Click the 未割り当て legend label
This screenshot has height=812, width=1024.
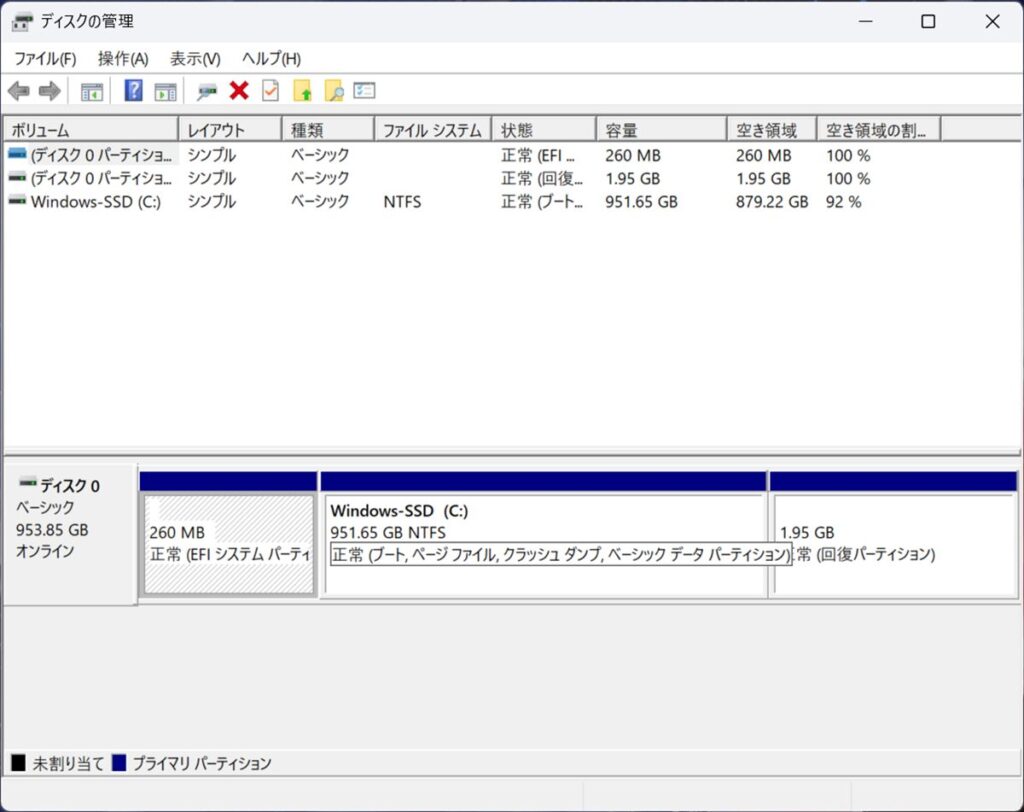tap(69, 763)
